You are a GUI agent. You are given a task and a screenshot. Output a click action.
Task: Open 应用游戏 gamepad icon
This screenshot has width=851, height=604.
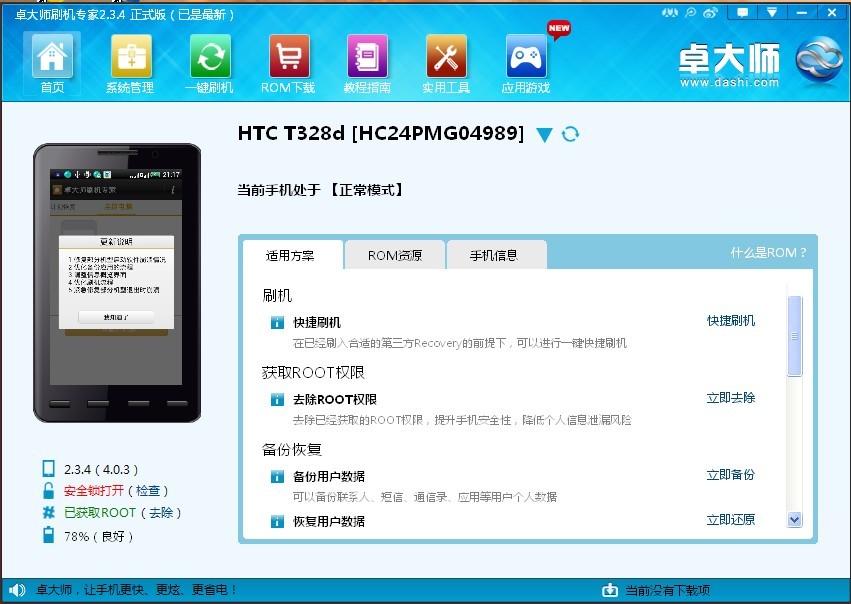[526, 56]
